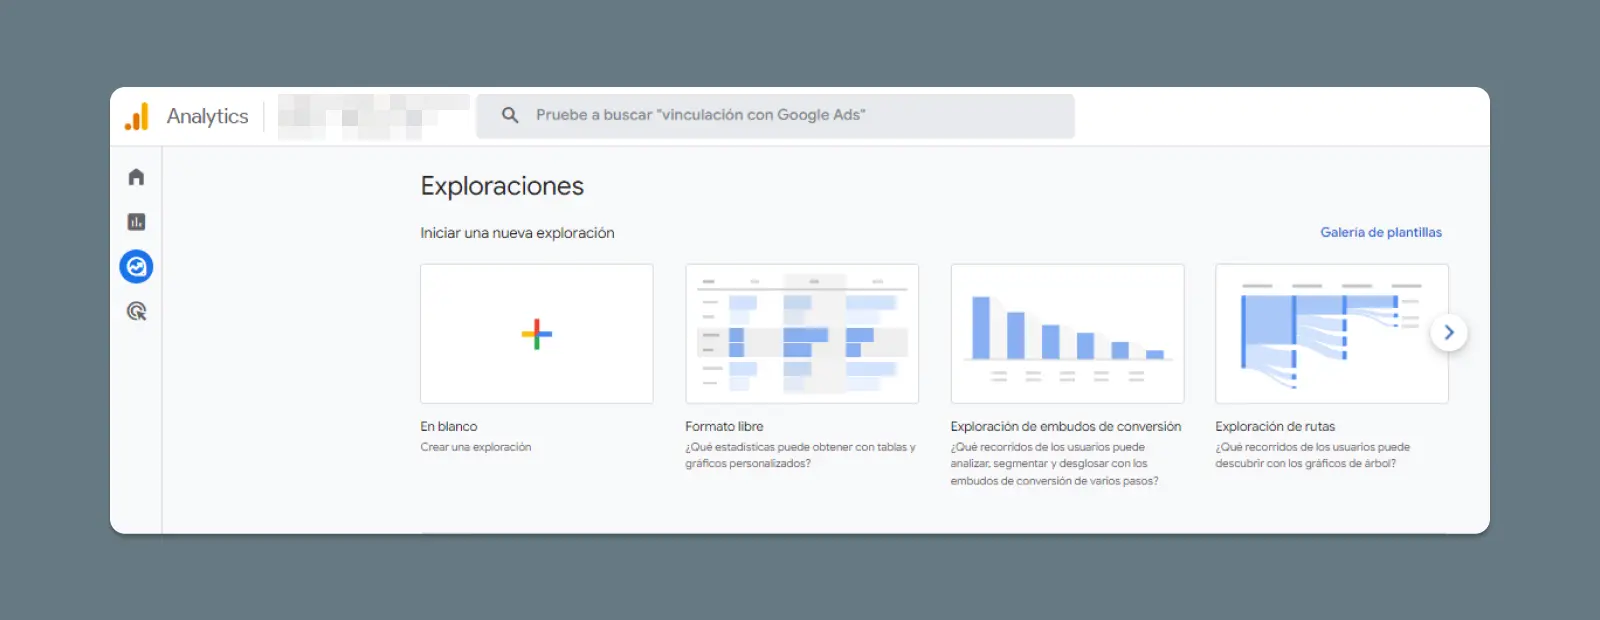Go to the Home icon in sidebar
1600x620 pixels.
[136, 177]
